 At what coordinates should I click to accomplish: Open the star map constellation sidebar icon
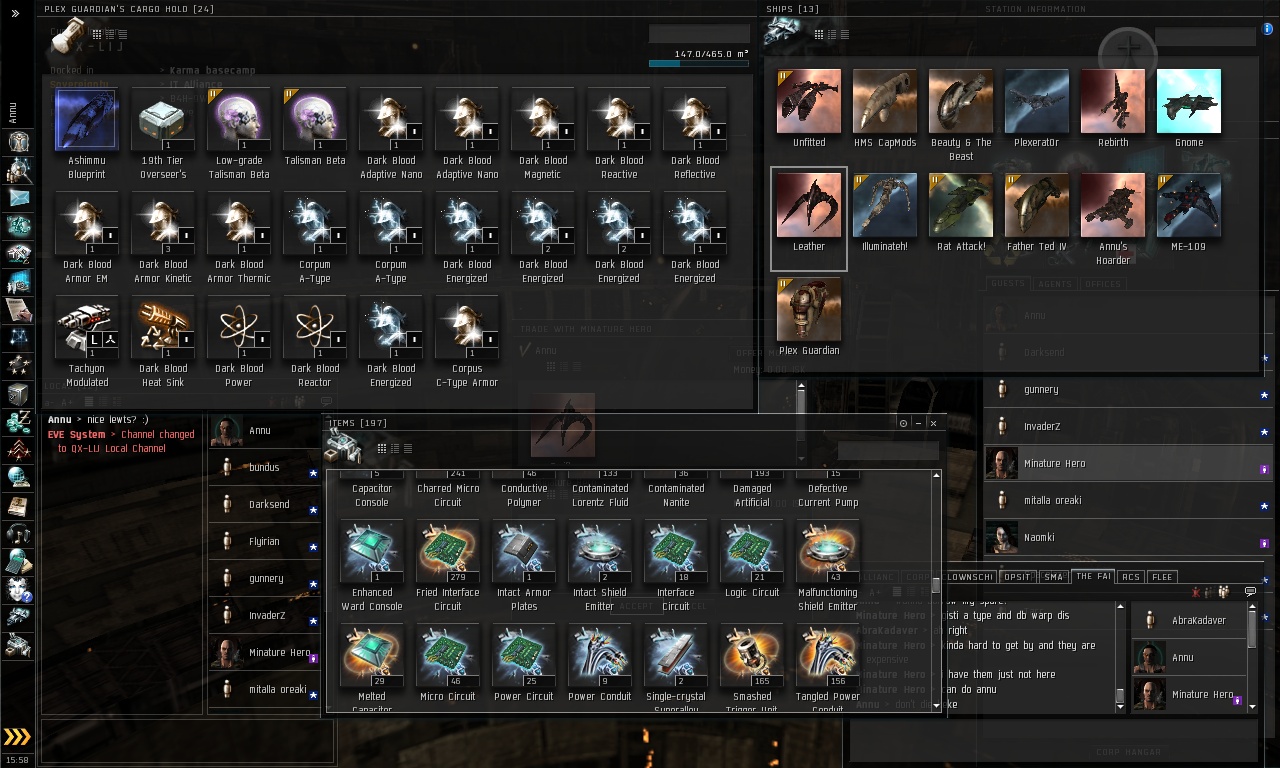coord(18,338)
